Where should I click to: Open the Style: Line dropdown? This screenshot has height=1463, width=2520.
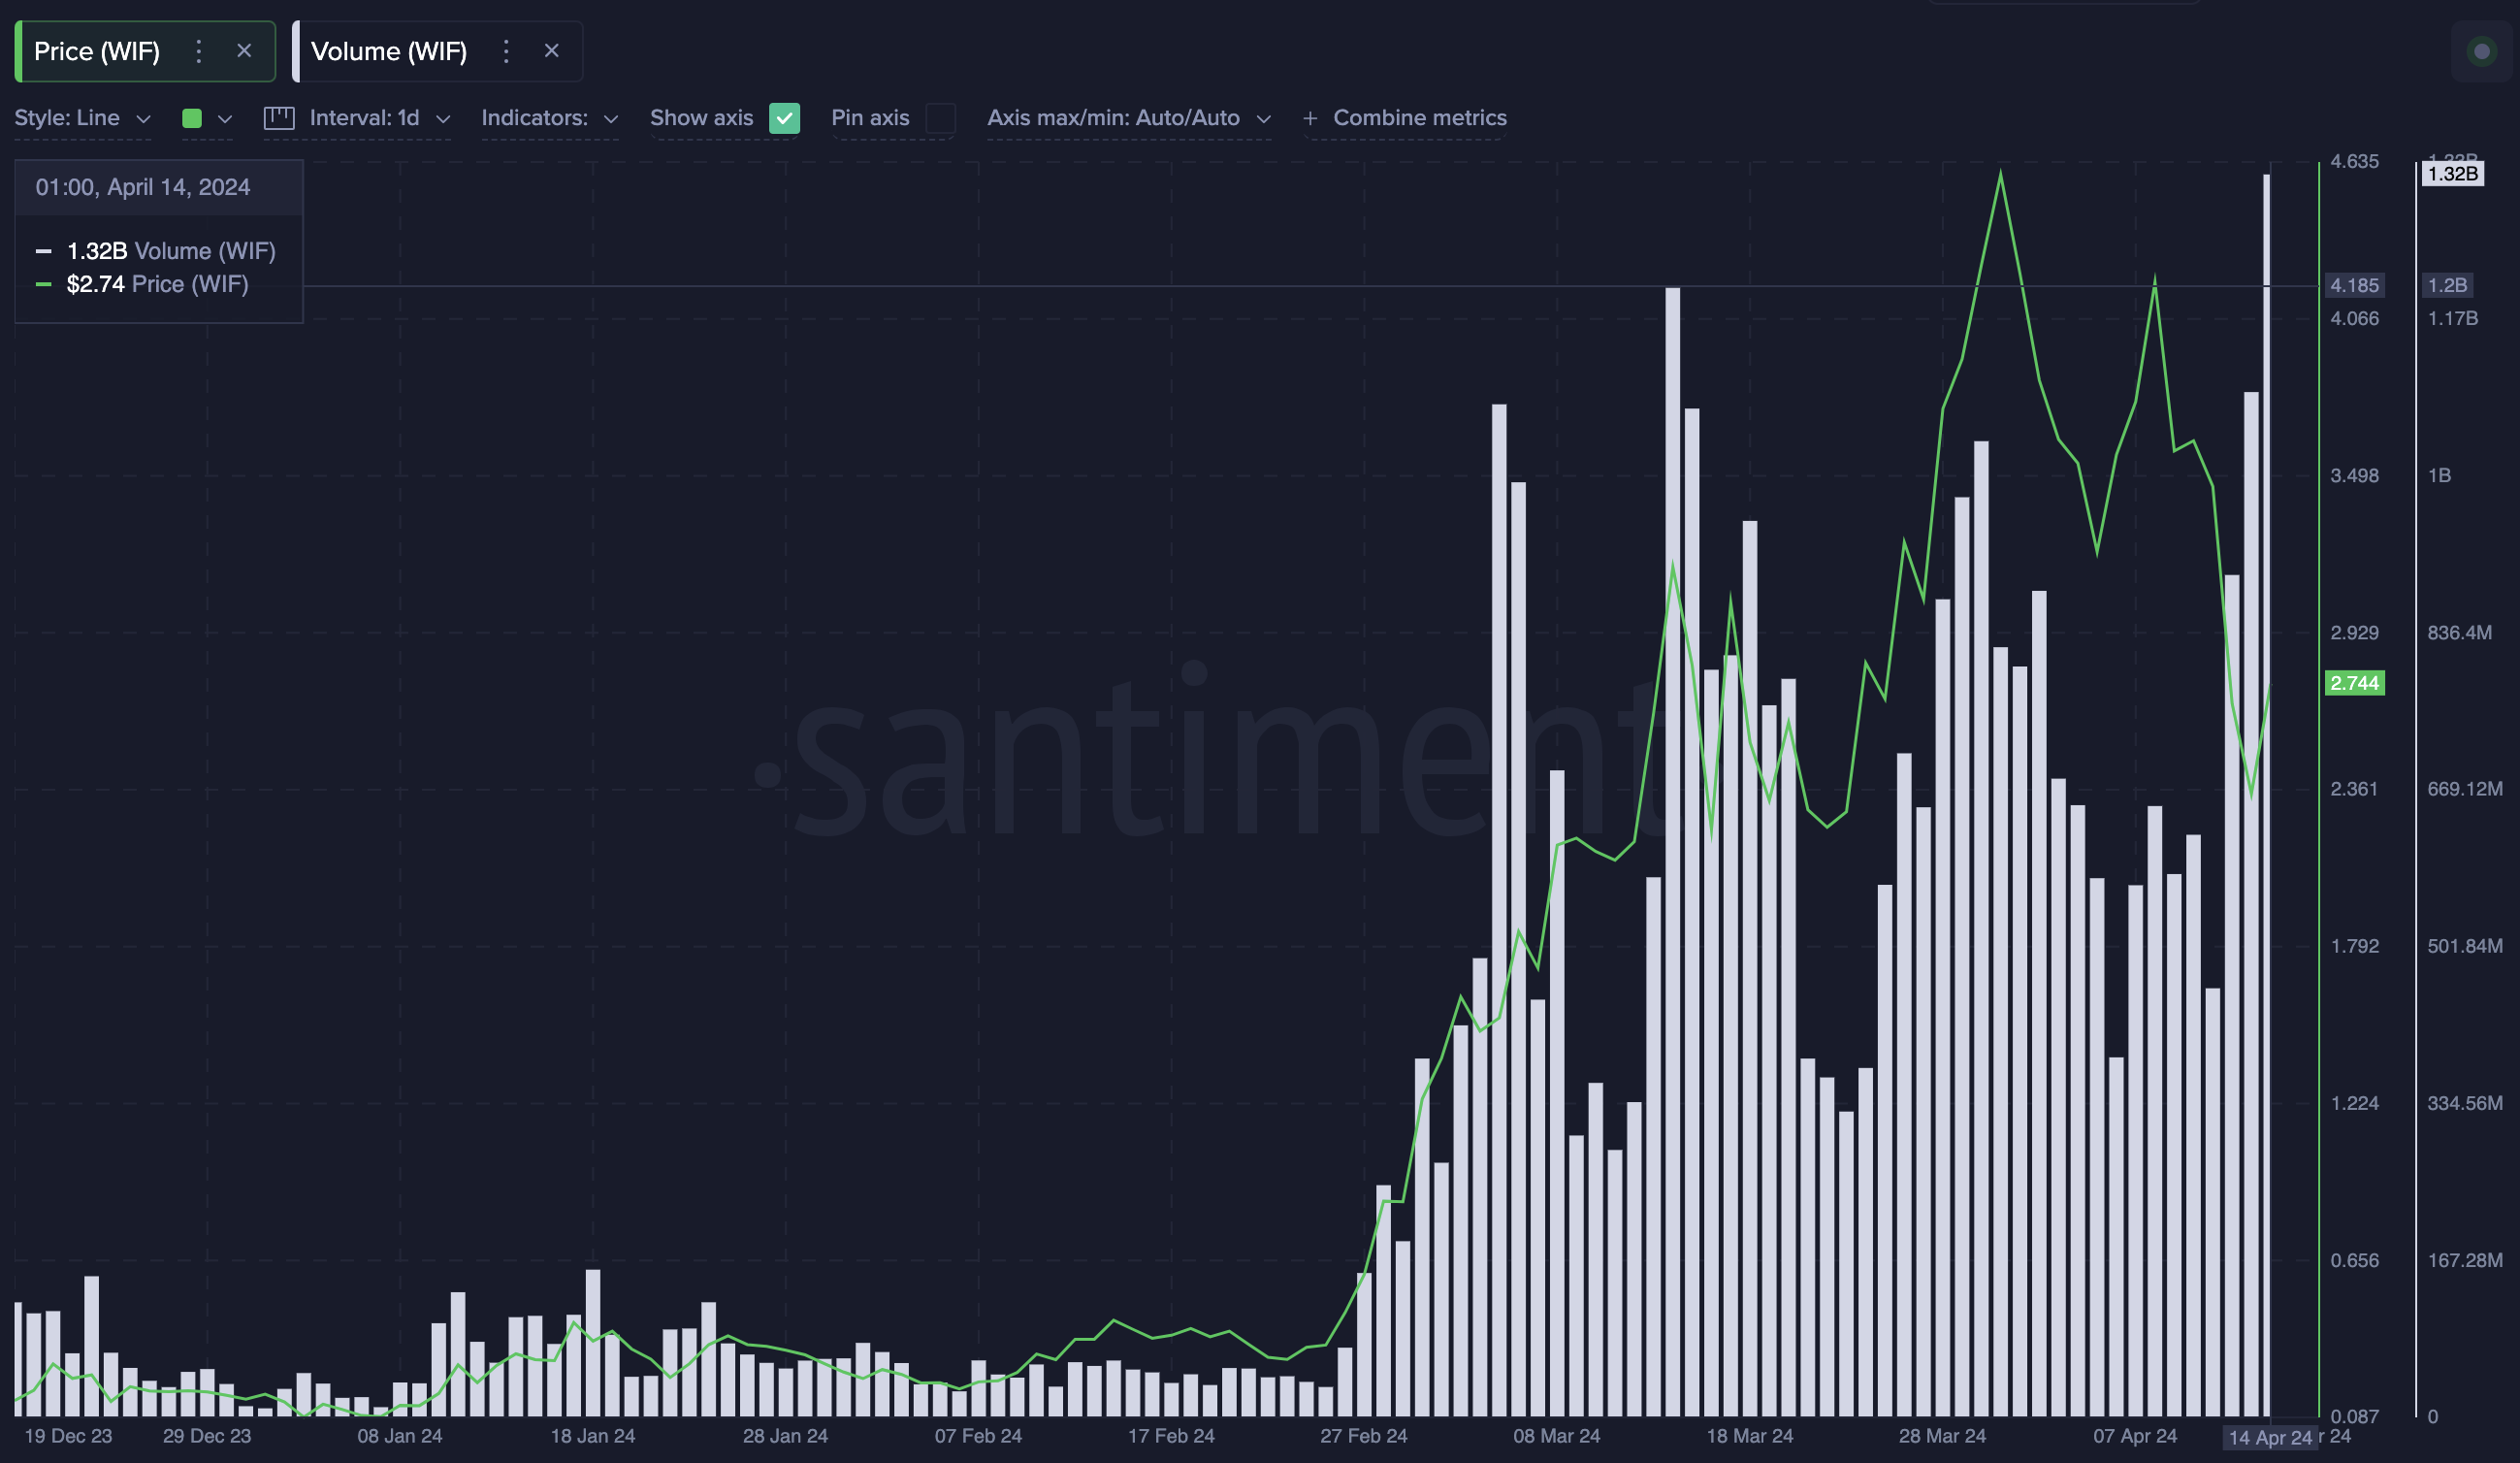pyautogui.click(x=82, y=117)
